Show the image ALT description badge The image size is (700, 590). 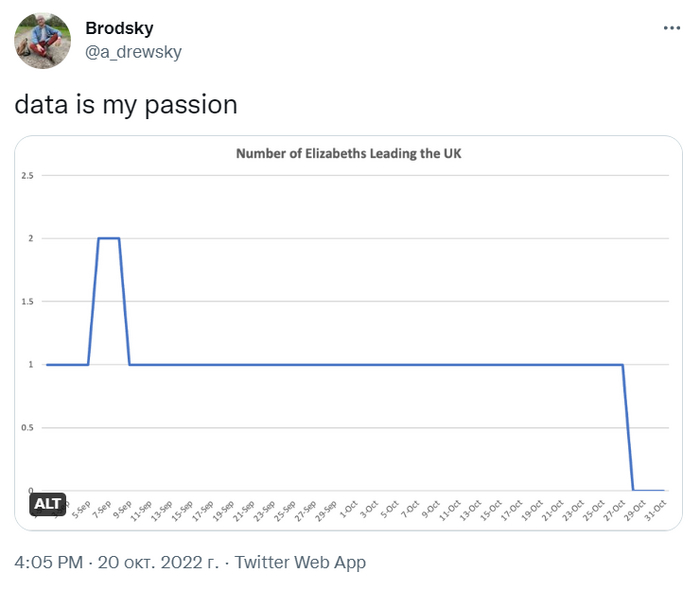48,504
